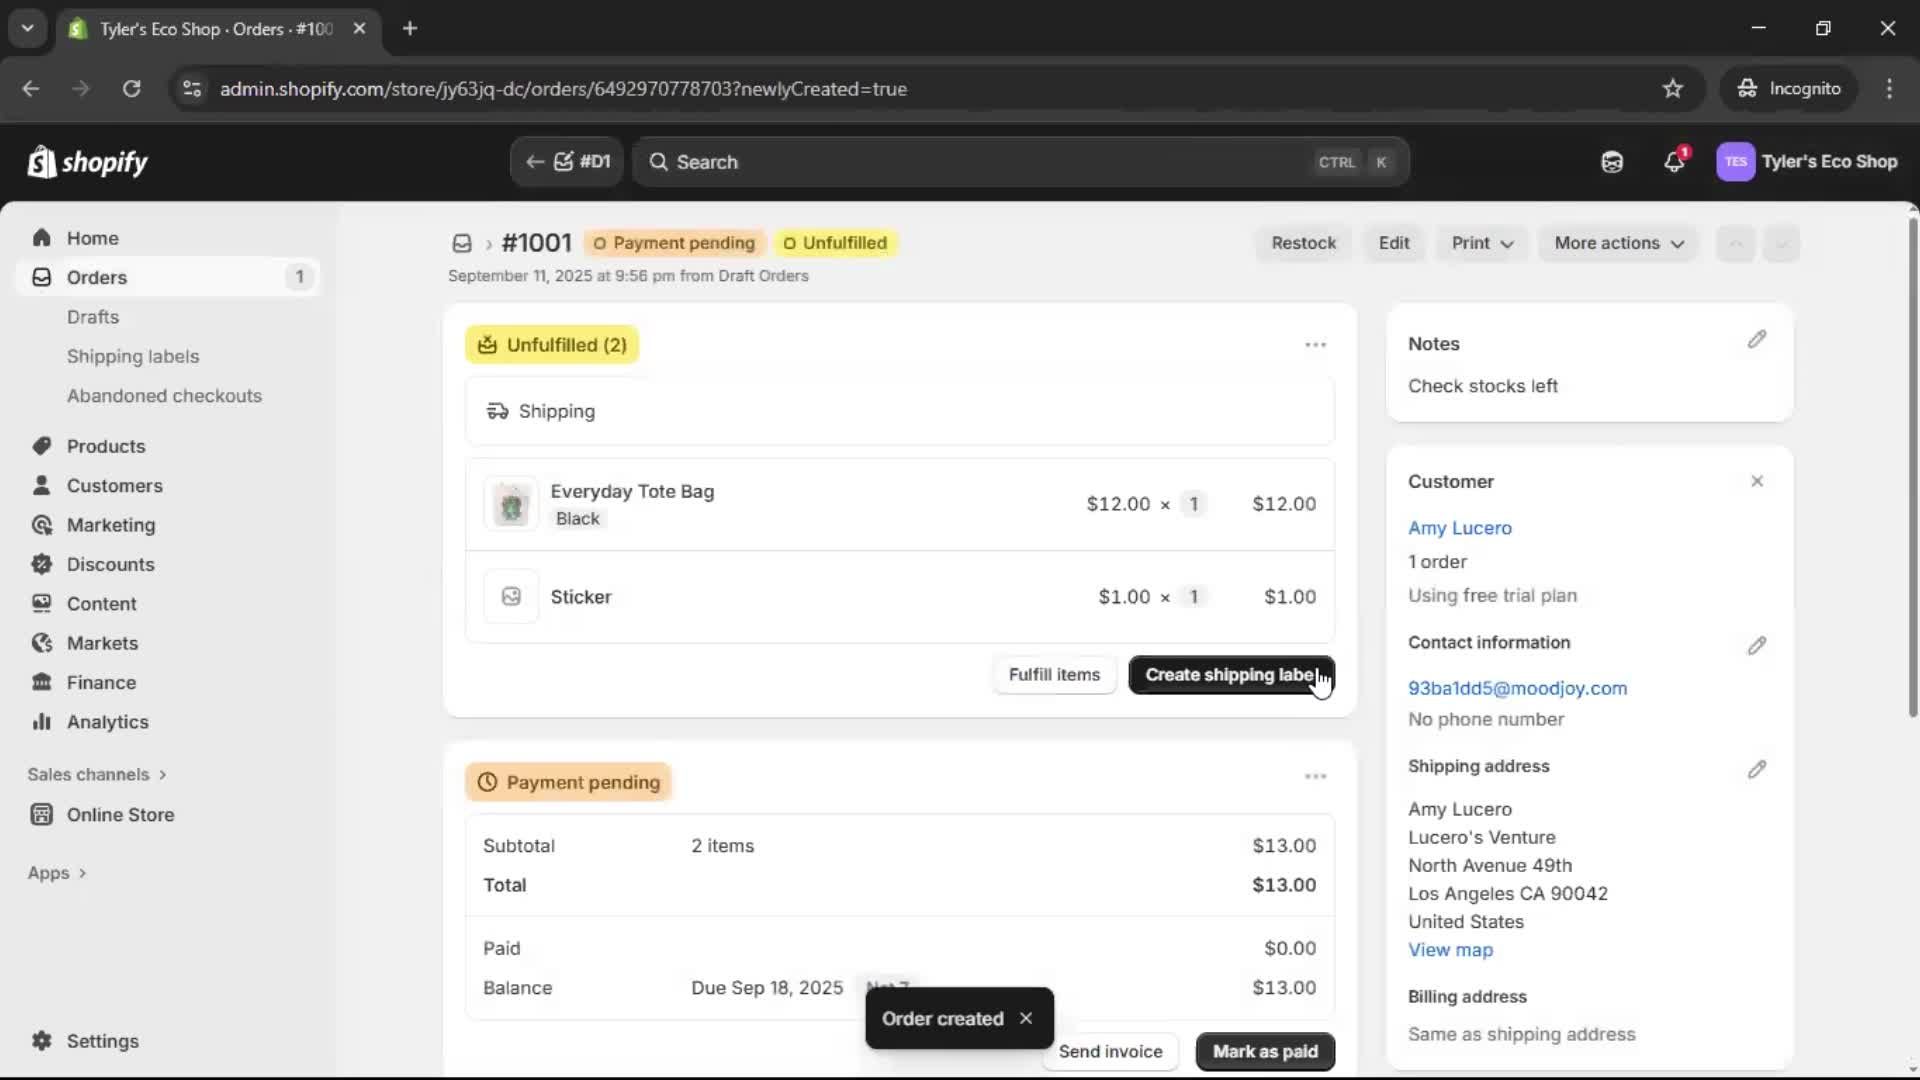
Task: Edit the shipping address pencil icon
Action: tap(1757, 769)
